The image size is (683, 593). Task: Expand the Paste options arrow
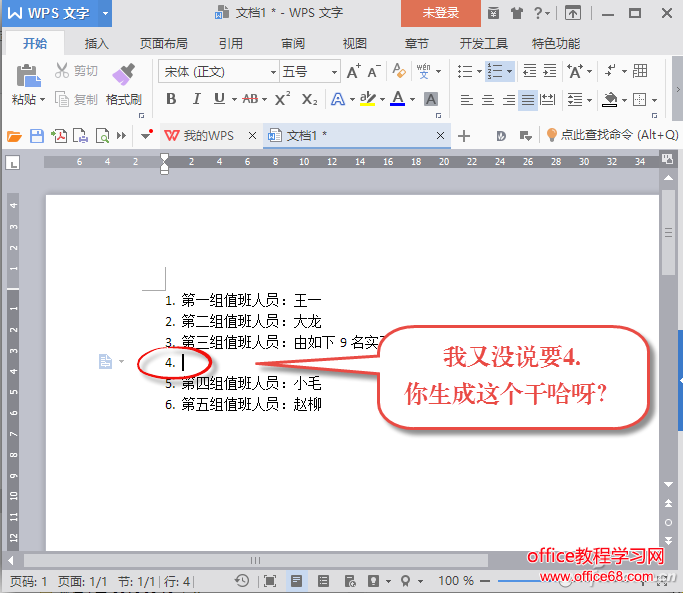(x=42, y=100)
